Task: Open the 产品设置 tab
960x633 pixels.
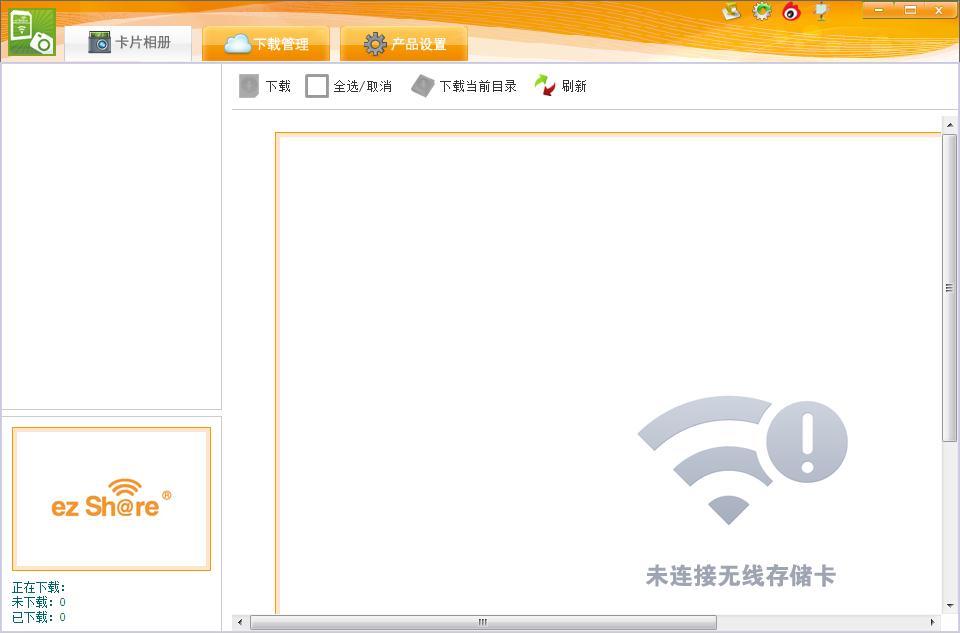Action: pyautogui.click(x=404, y=43)
